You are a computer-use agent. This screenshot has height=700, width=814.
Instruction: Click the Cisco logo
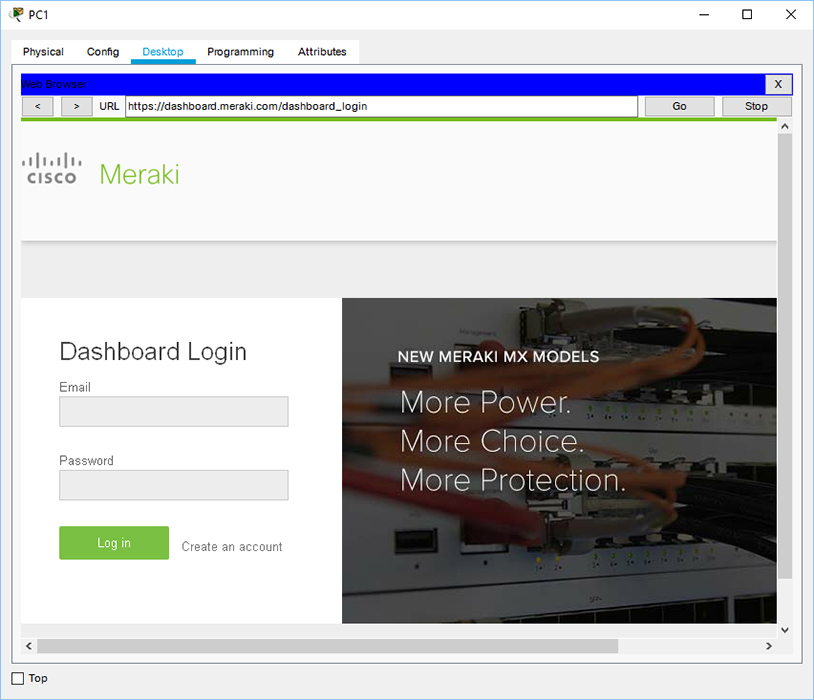(51, 169)
